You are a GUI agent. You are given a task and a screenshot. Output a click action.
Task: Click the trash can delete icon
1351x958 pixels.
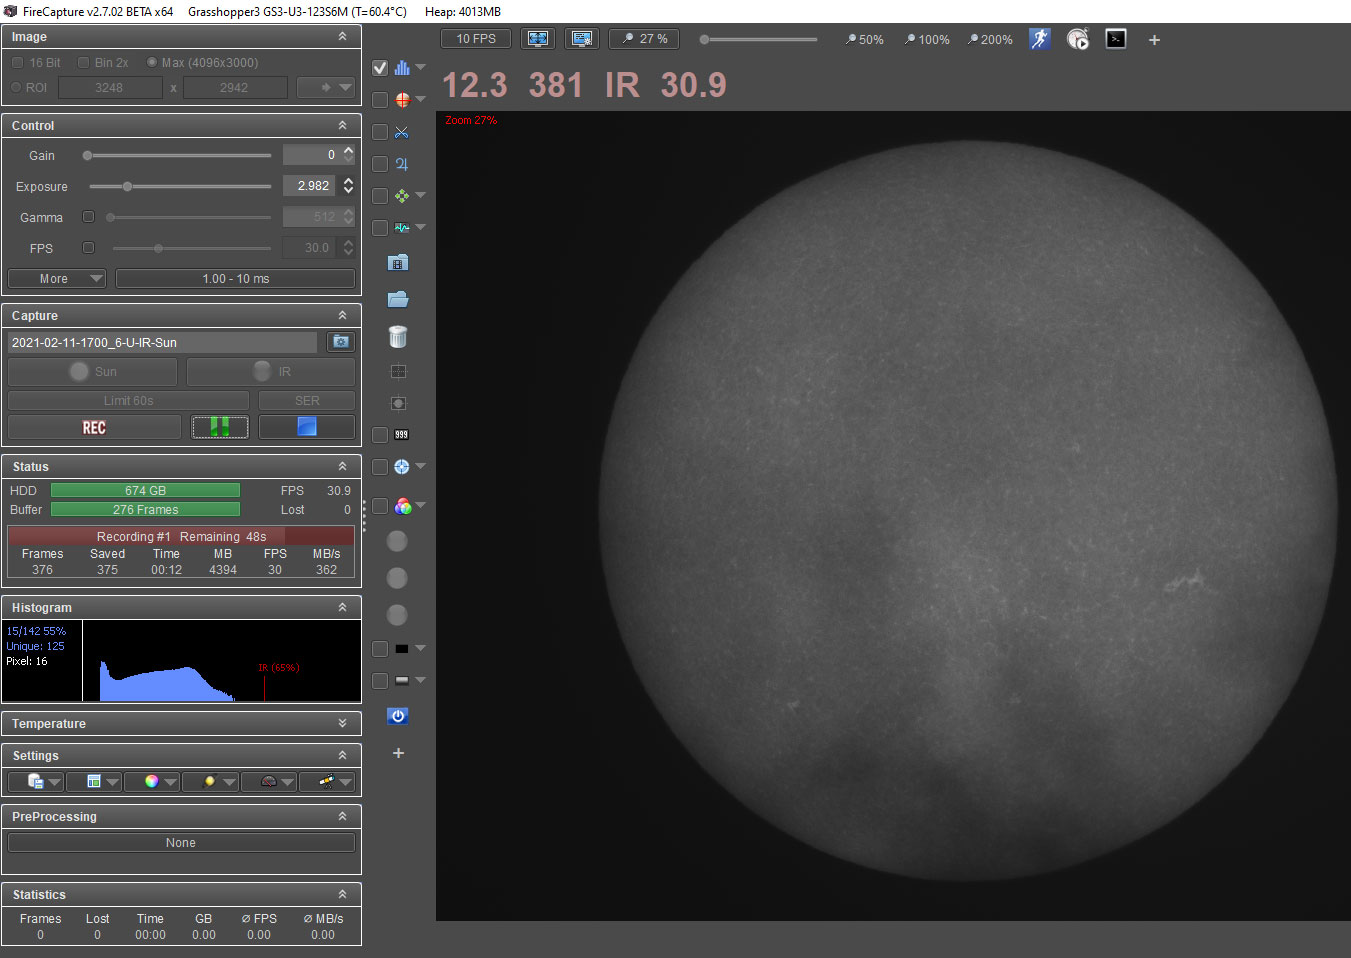click(398, 337)
